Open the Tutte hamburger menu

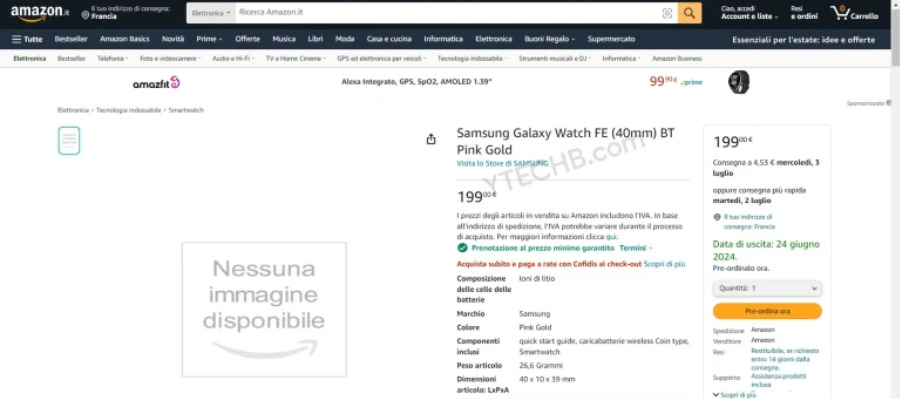[27, 39]
